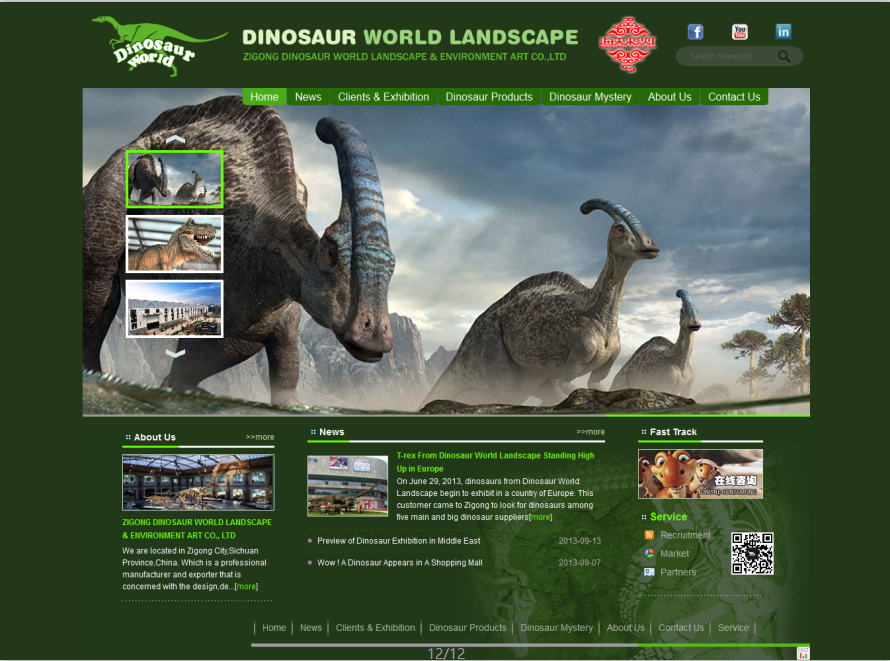Image resolution: width=890 pixels, height=661 pixels.
Task: Click the >>more link in About Us section
Action: pos(260,437)
